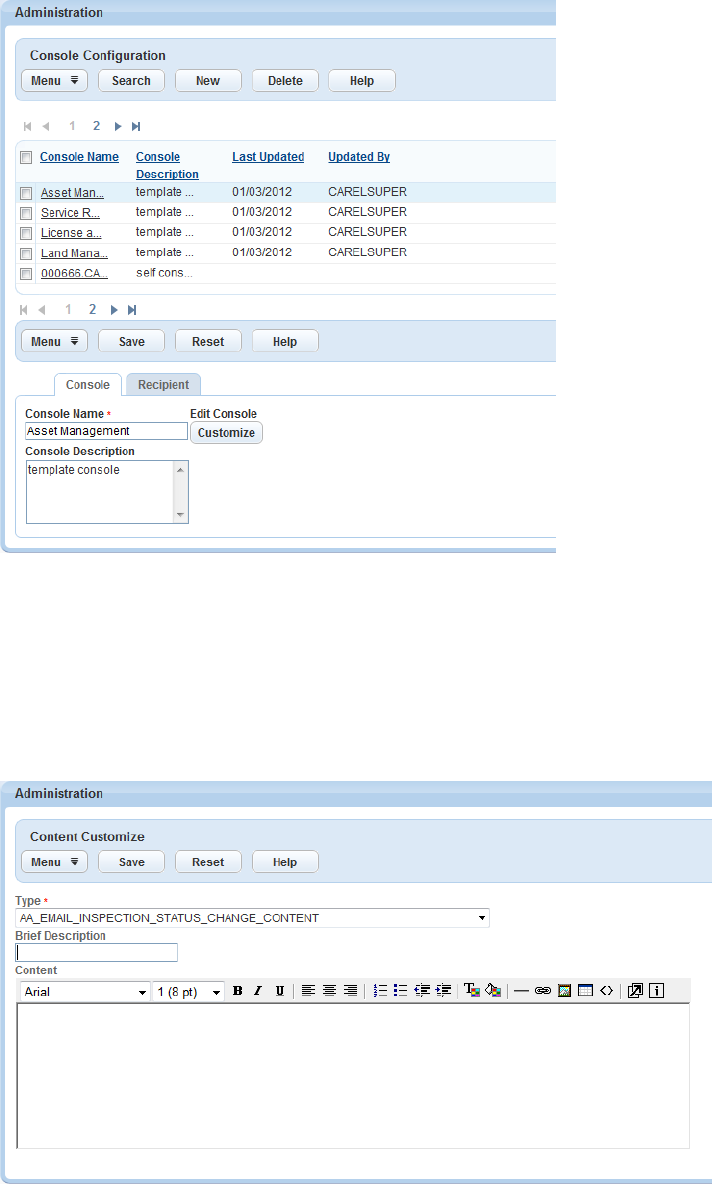
Task: Click into the Console Name input field
Action: point(106,431)
